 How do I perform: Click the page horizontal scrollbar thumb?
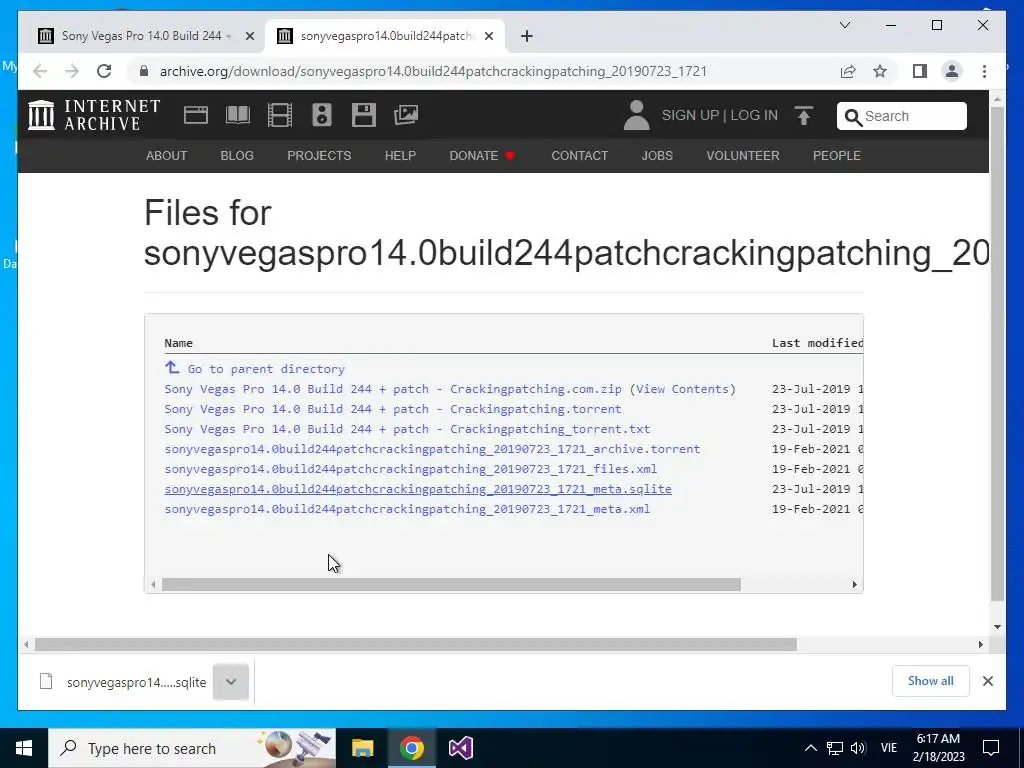tap(416, 645)
